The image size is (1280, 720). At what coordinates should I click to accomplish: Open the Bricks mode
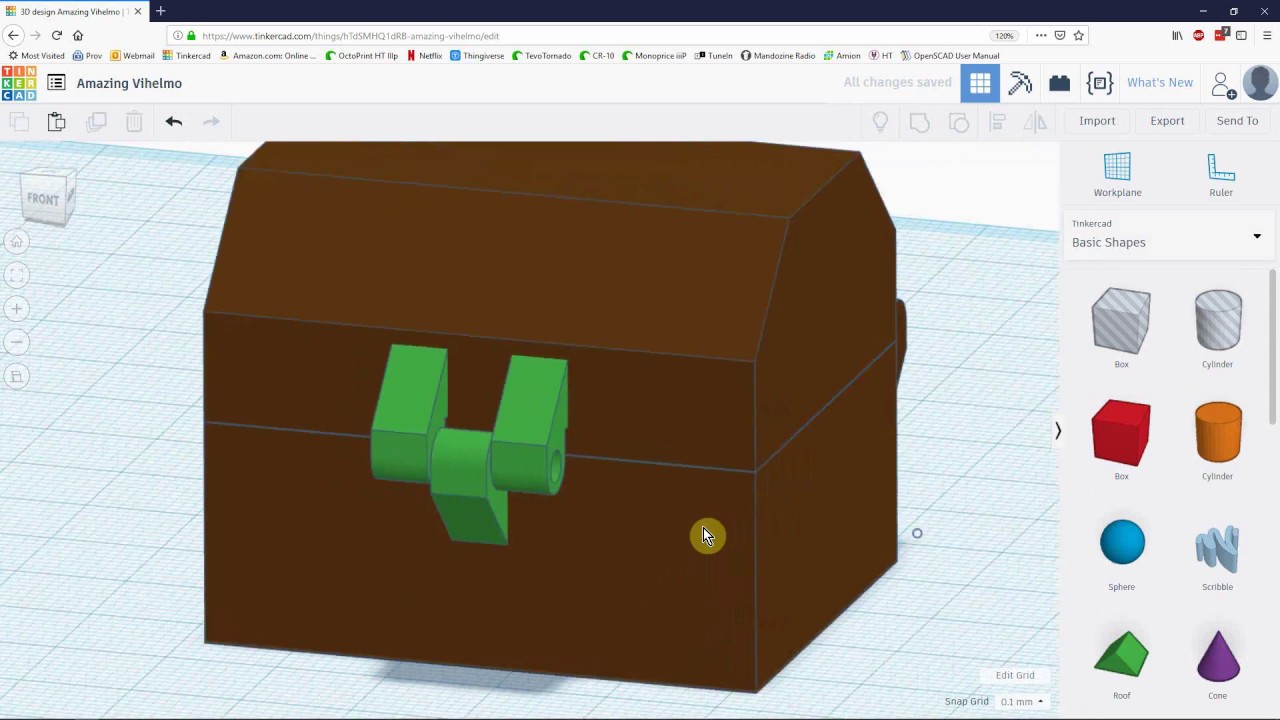coord(1059,83)
